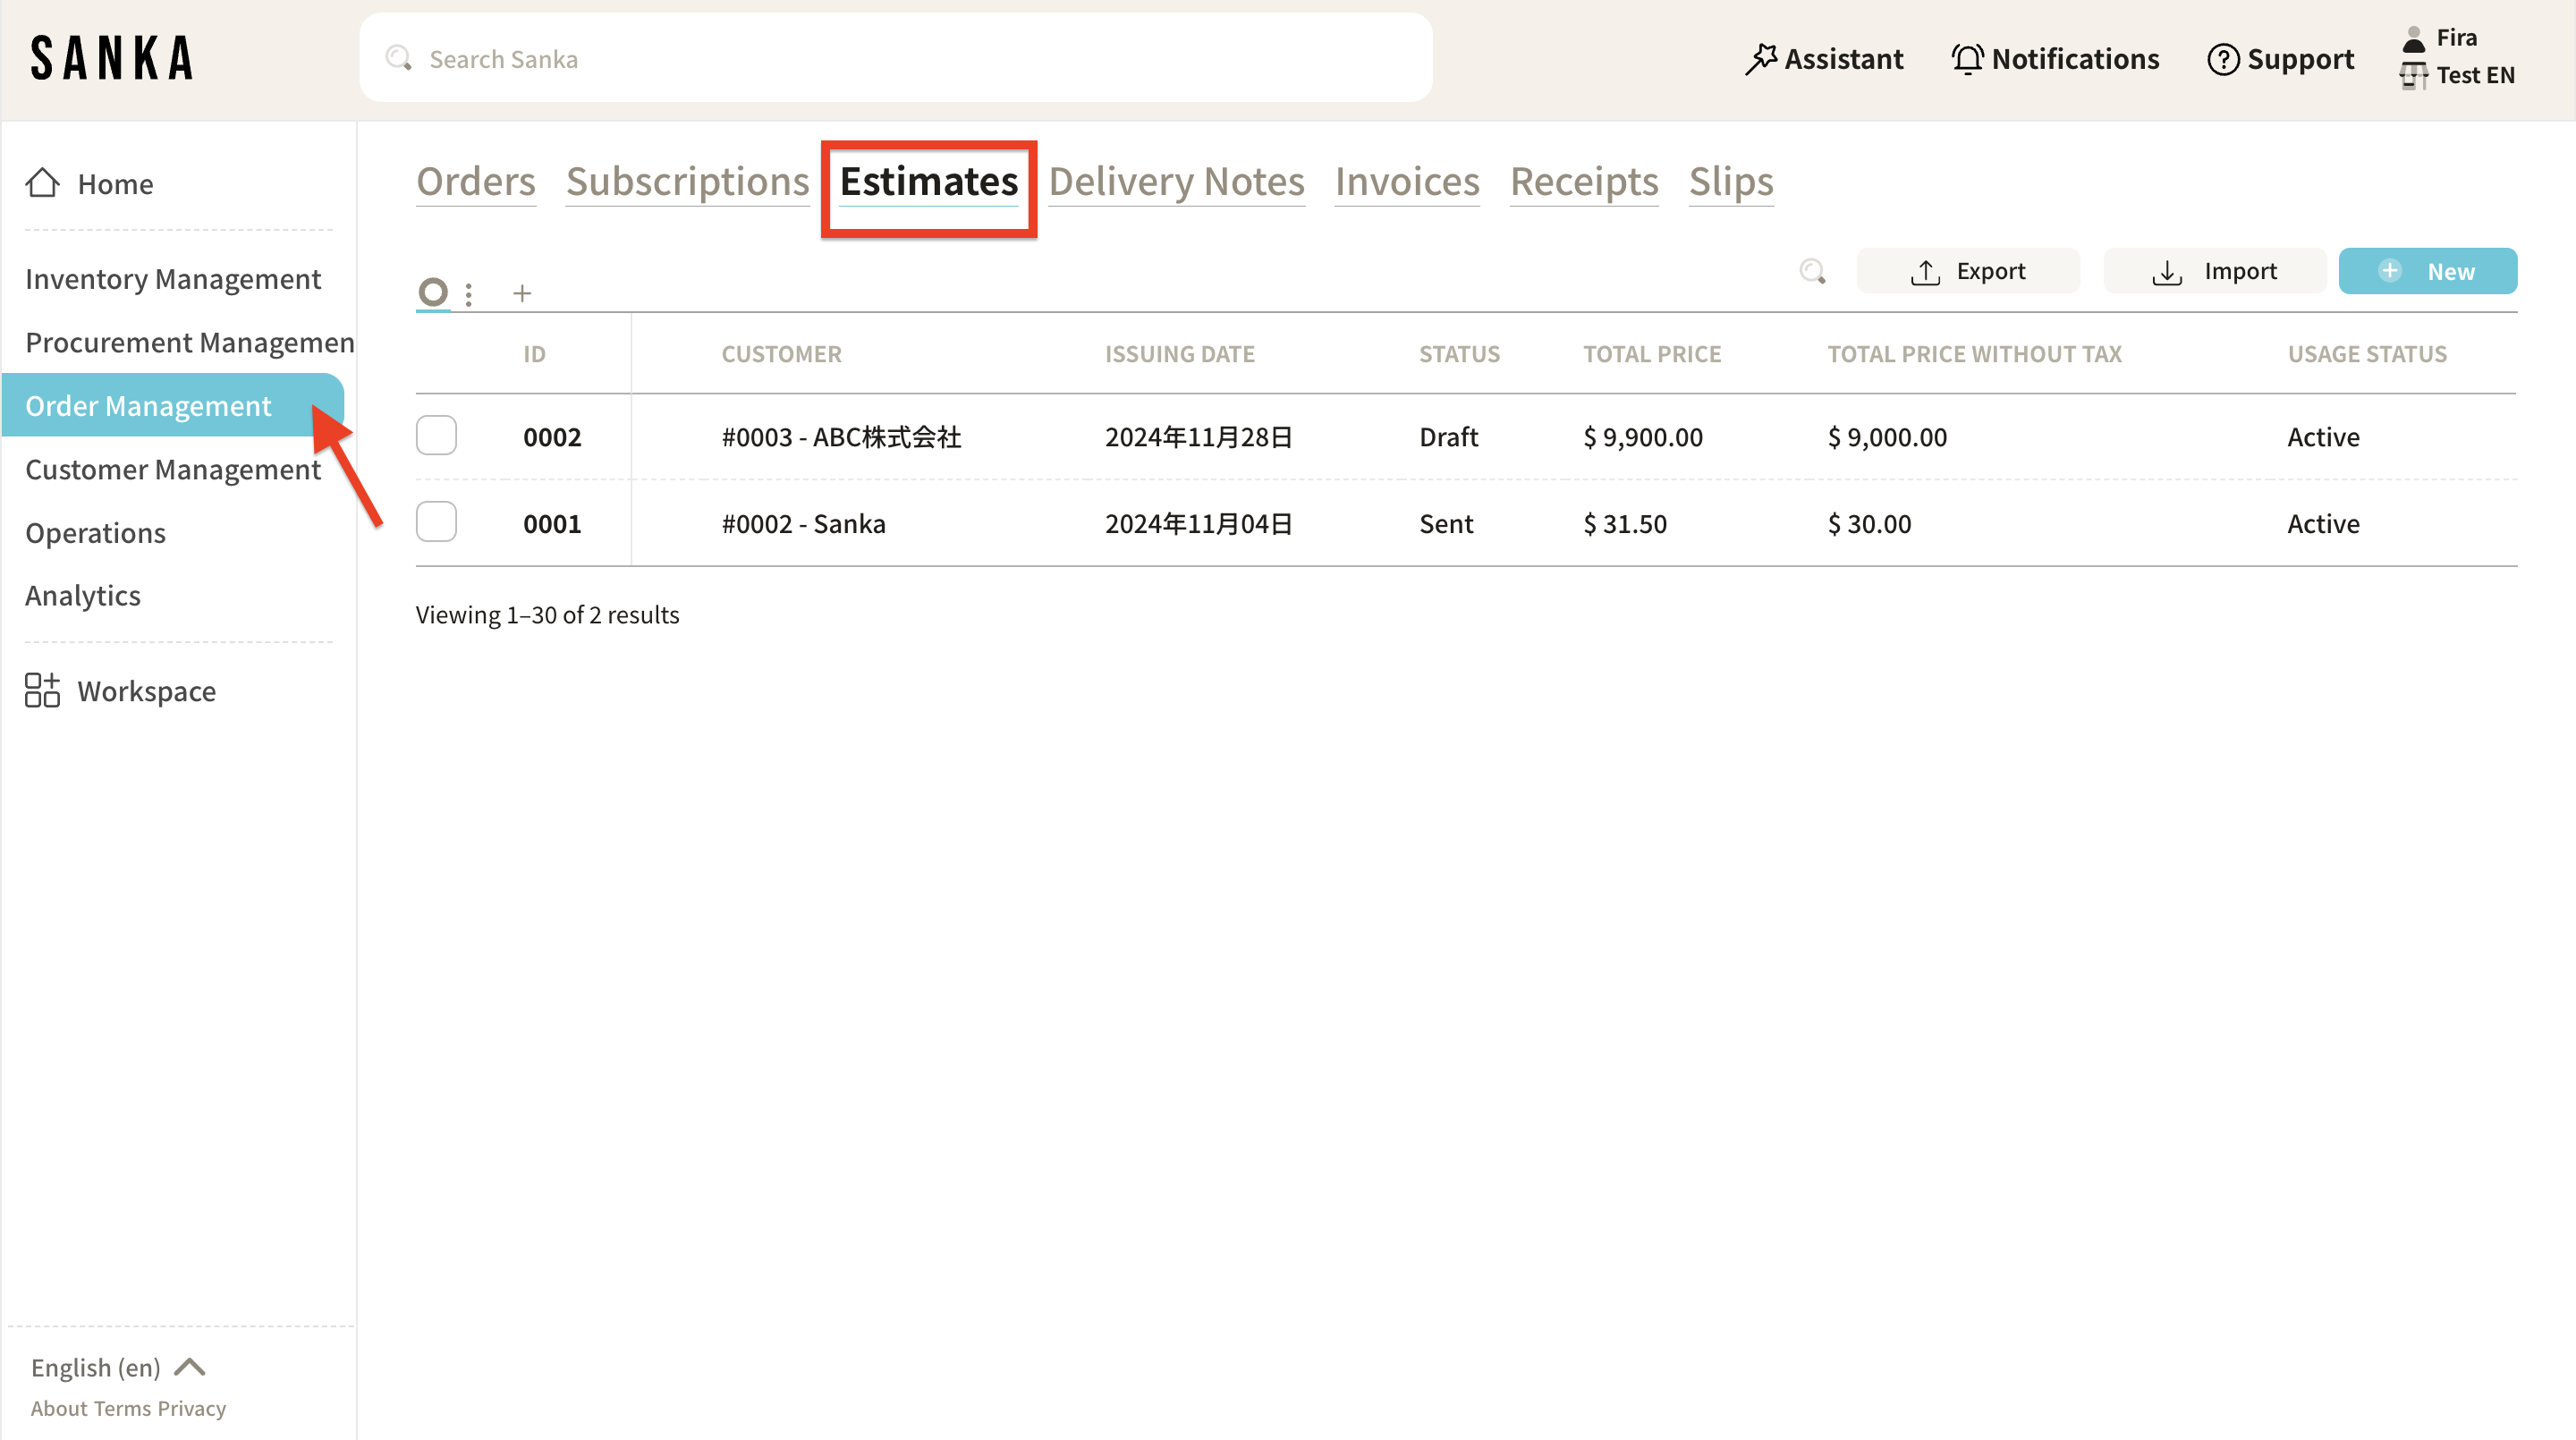
Task: Open the view options three-dot menu
Action: coord(468,293)
